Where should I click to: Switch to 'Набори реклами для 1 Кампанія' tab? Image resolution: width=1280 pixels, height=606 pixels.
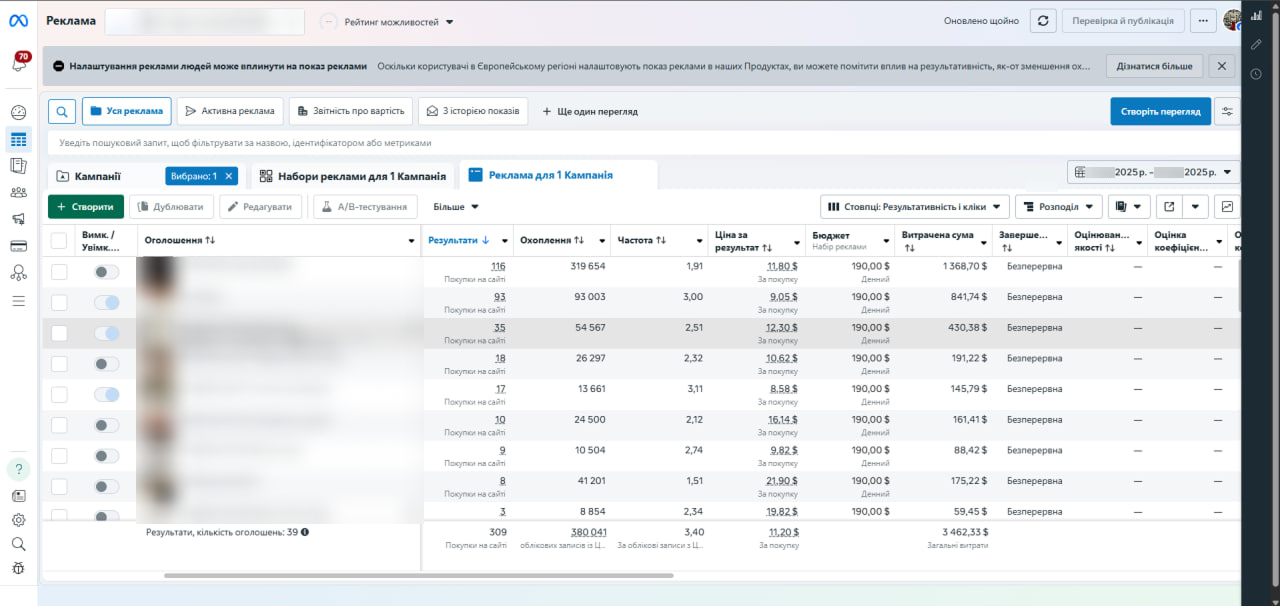pos(352,176)
